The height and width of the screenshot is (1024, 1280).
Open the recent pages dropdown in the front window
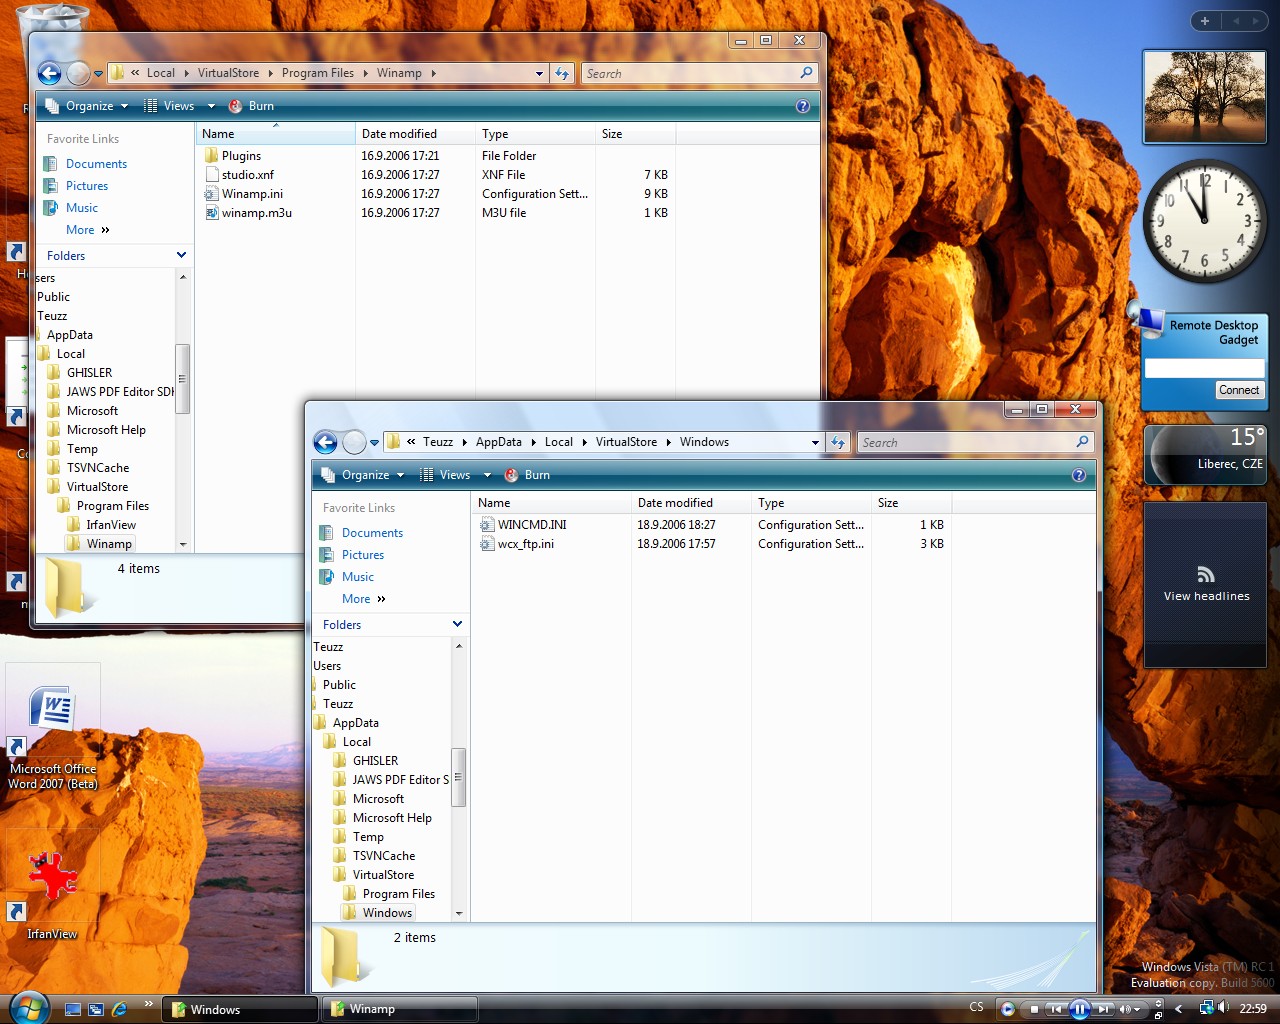[375, 442]
